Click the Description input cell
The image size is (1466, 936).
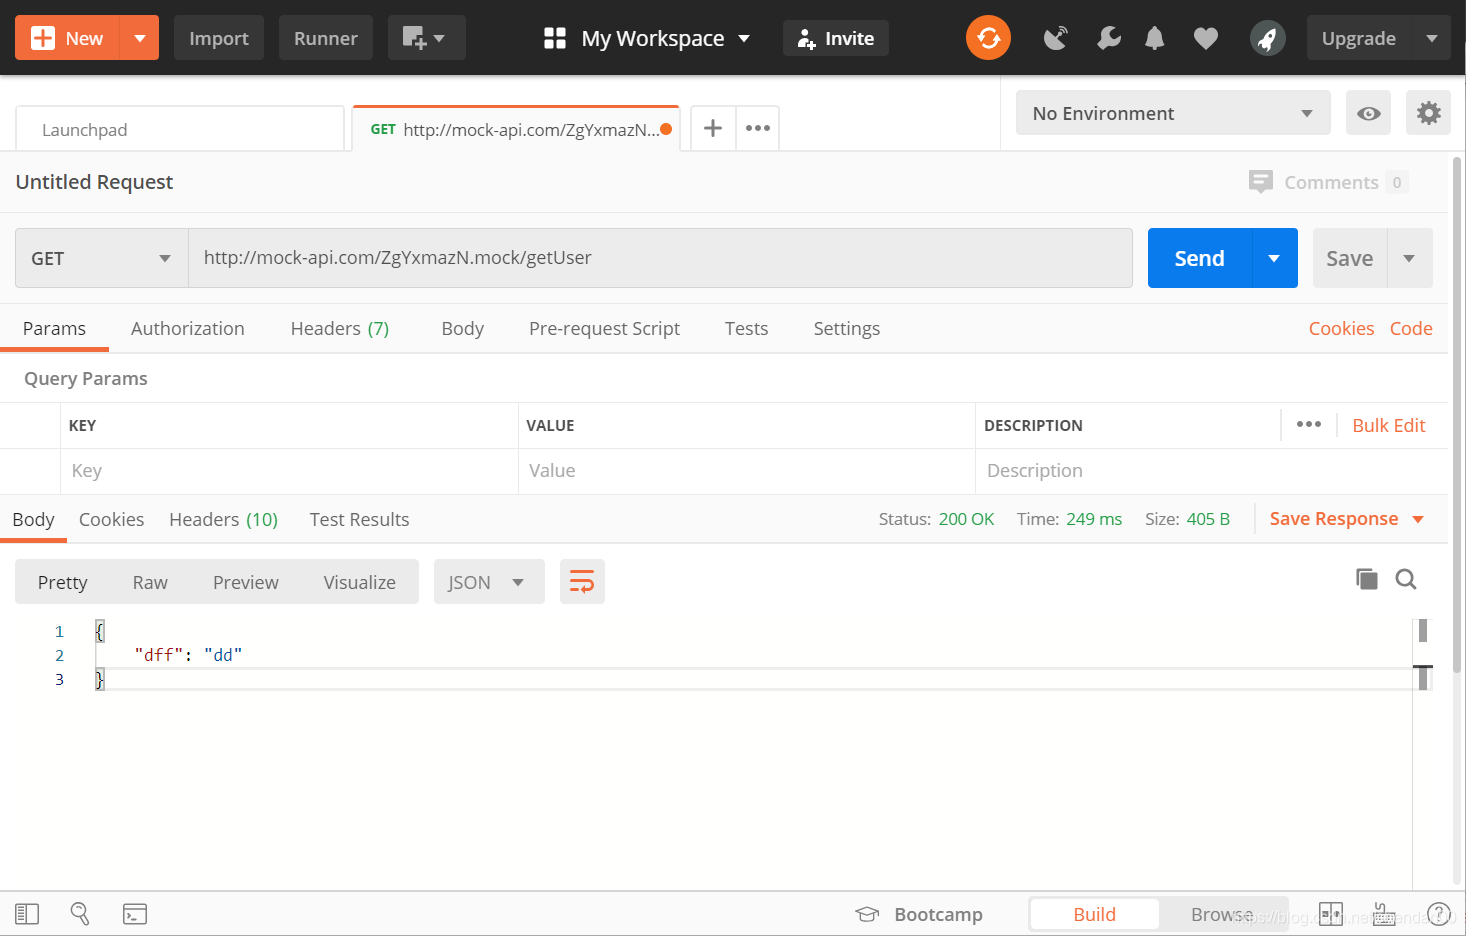pyautogui.click(x=1211, y=471)
